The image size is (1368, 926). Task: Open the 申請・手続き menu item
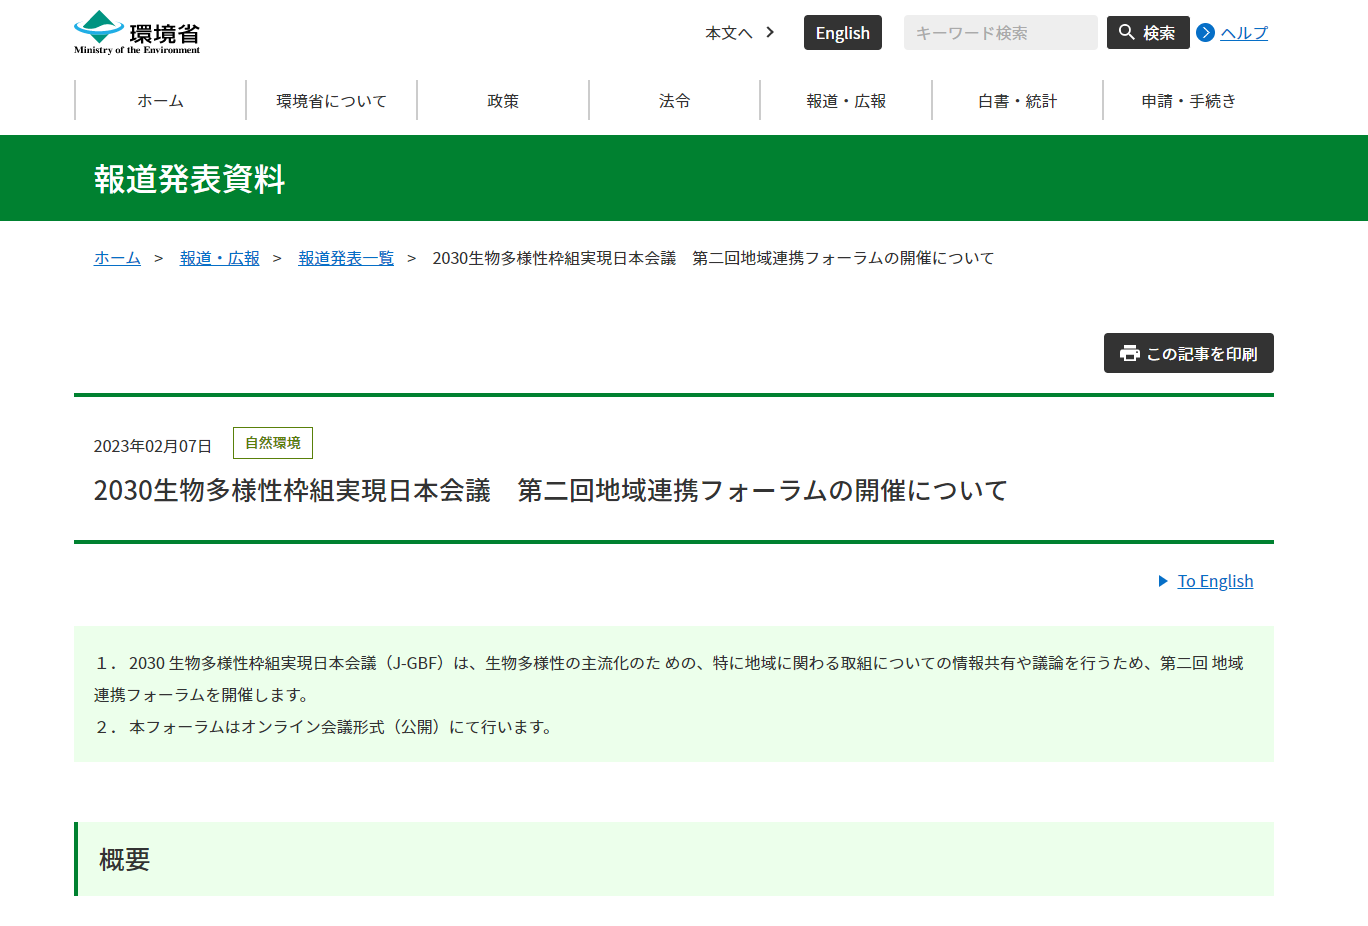pos(1188,101)
